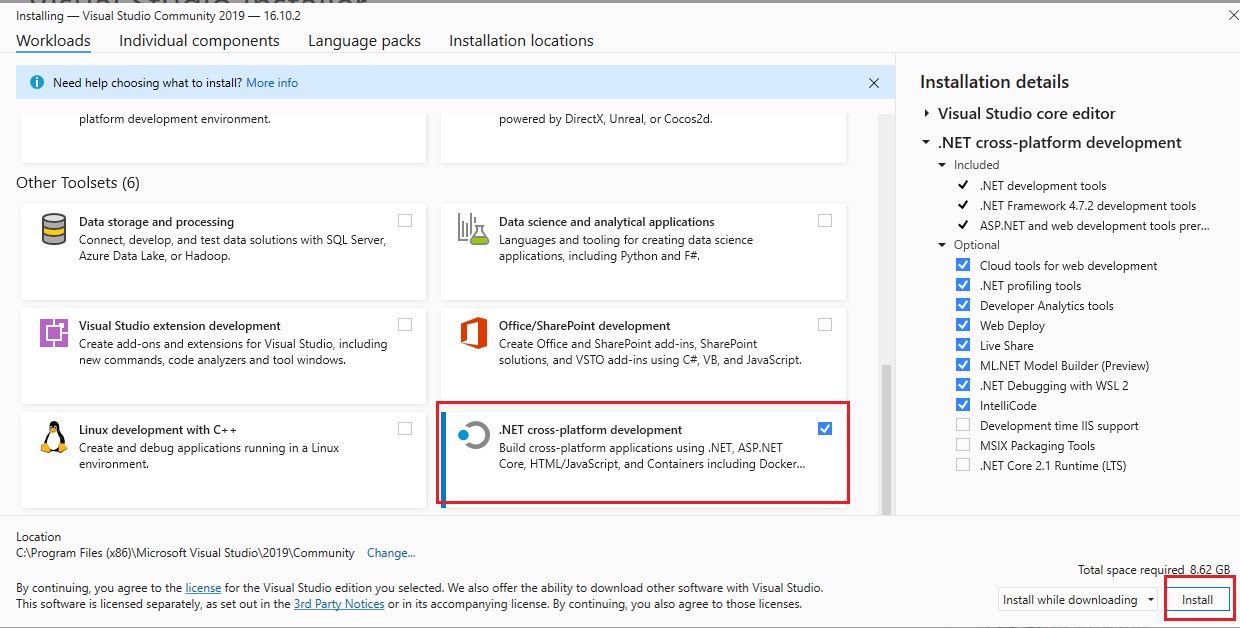The image size is (1240, 628).
Task: Click the .NET cross-platform development icon
Action: tap(473, 436)
